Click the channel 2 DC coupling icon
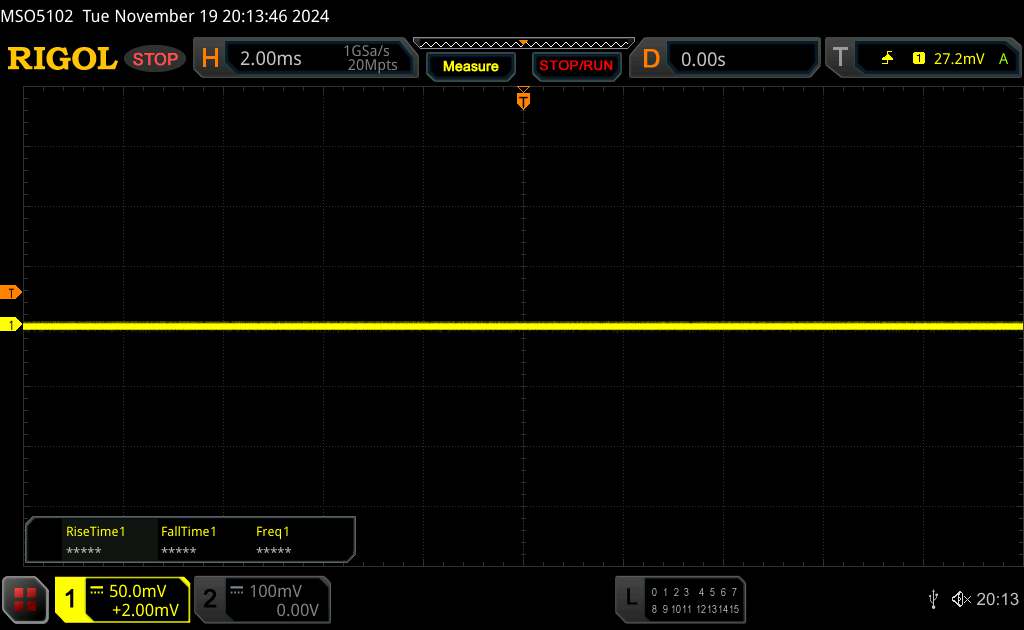Image resolution: width=1024 pixels, height=630 pixels. (x=237, y=590)
